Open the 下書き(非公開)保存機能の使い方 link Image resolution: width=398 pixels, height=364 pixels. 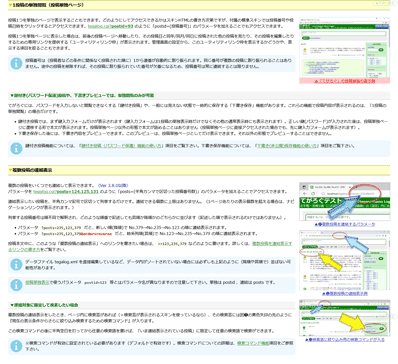click(288, 146)
